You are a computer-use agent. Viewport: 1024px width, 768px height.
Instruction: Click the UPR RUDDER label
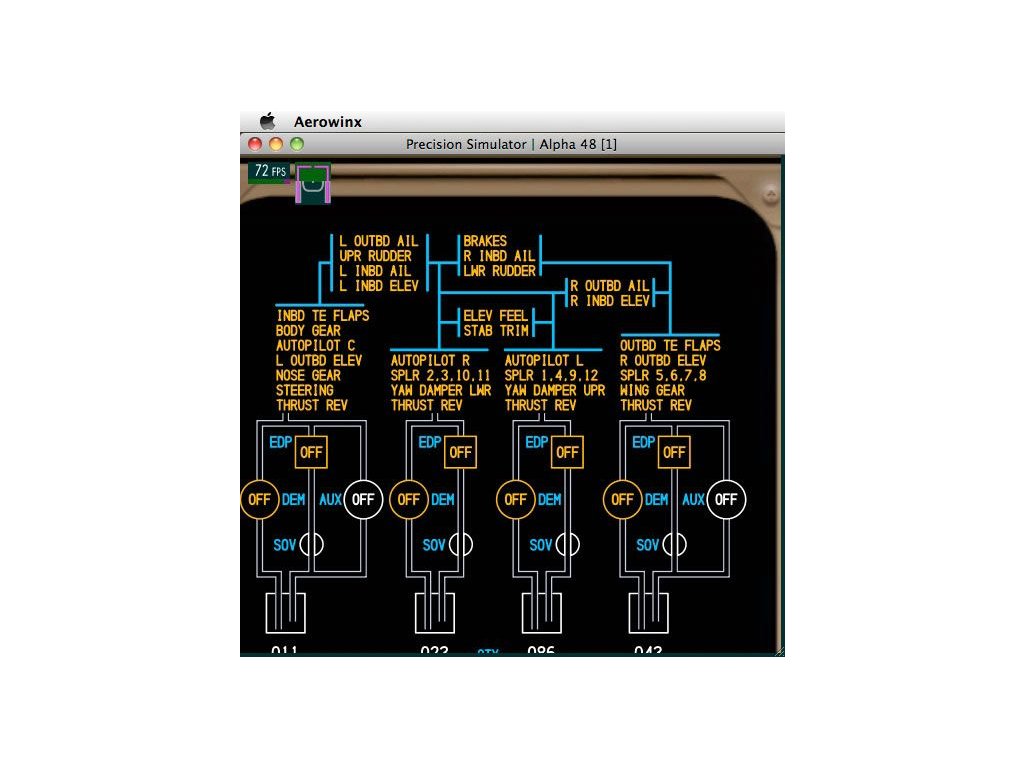point(376,256)
